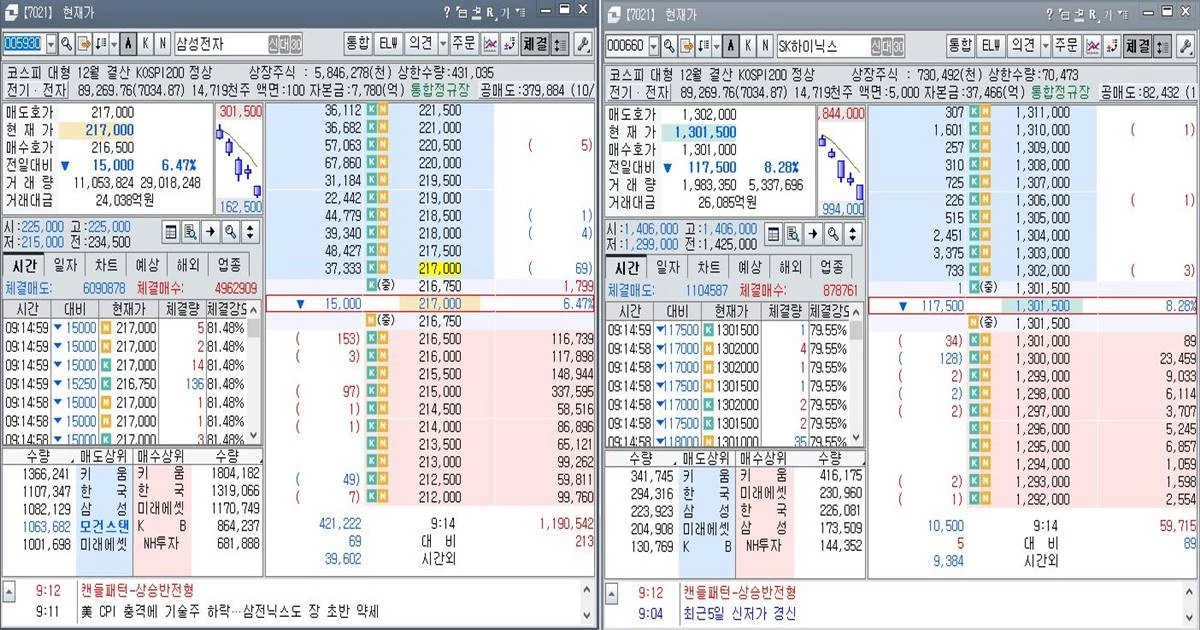Expand the dropdown arrow beside 의견 in the SK하이닉스 window
Screen dimensions: 1200x630
pos(1046,45)
